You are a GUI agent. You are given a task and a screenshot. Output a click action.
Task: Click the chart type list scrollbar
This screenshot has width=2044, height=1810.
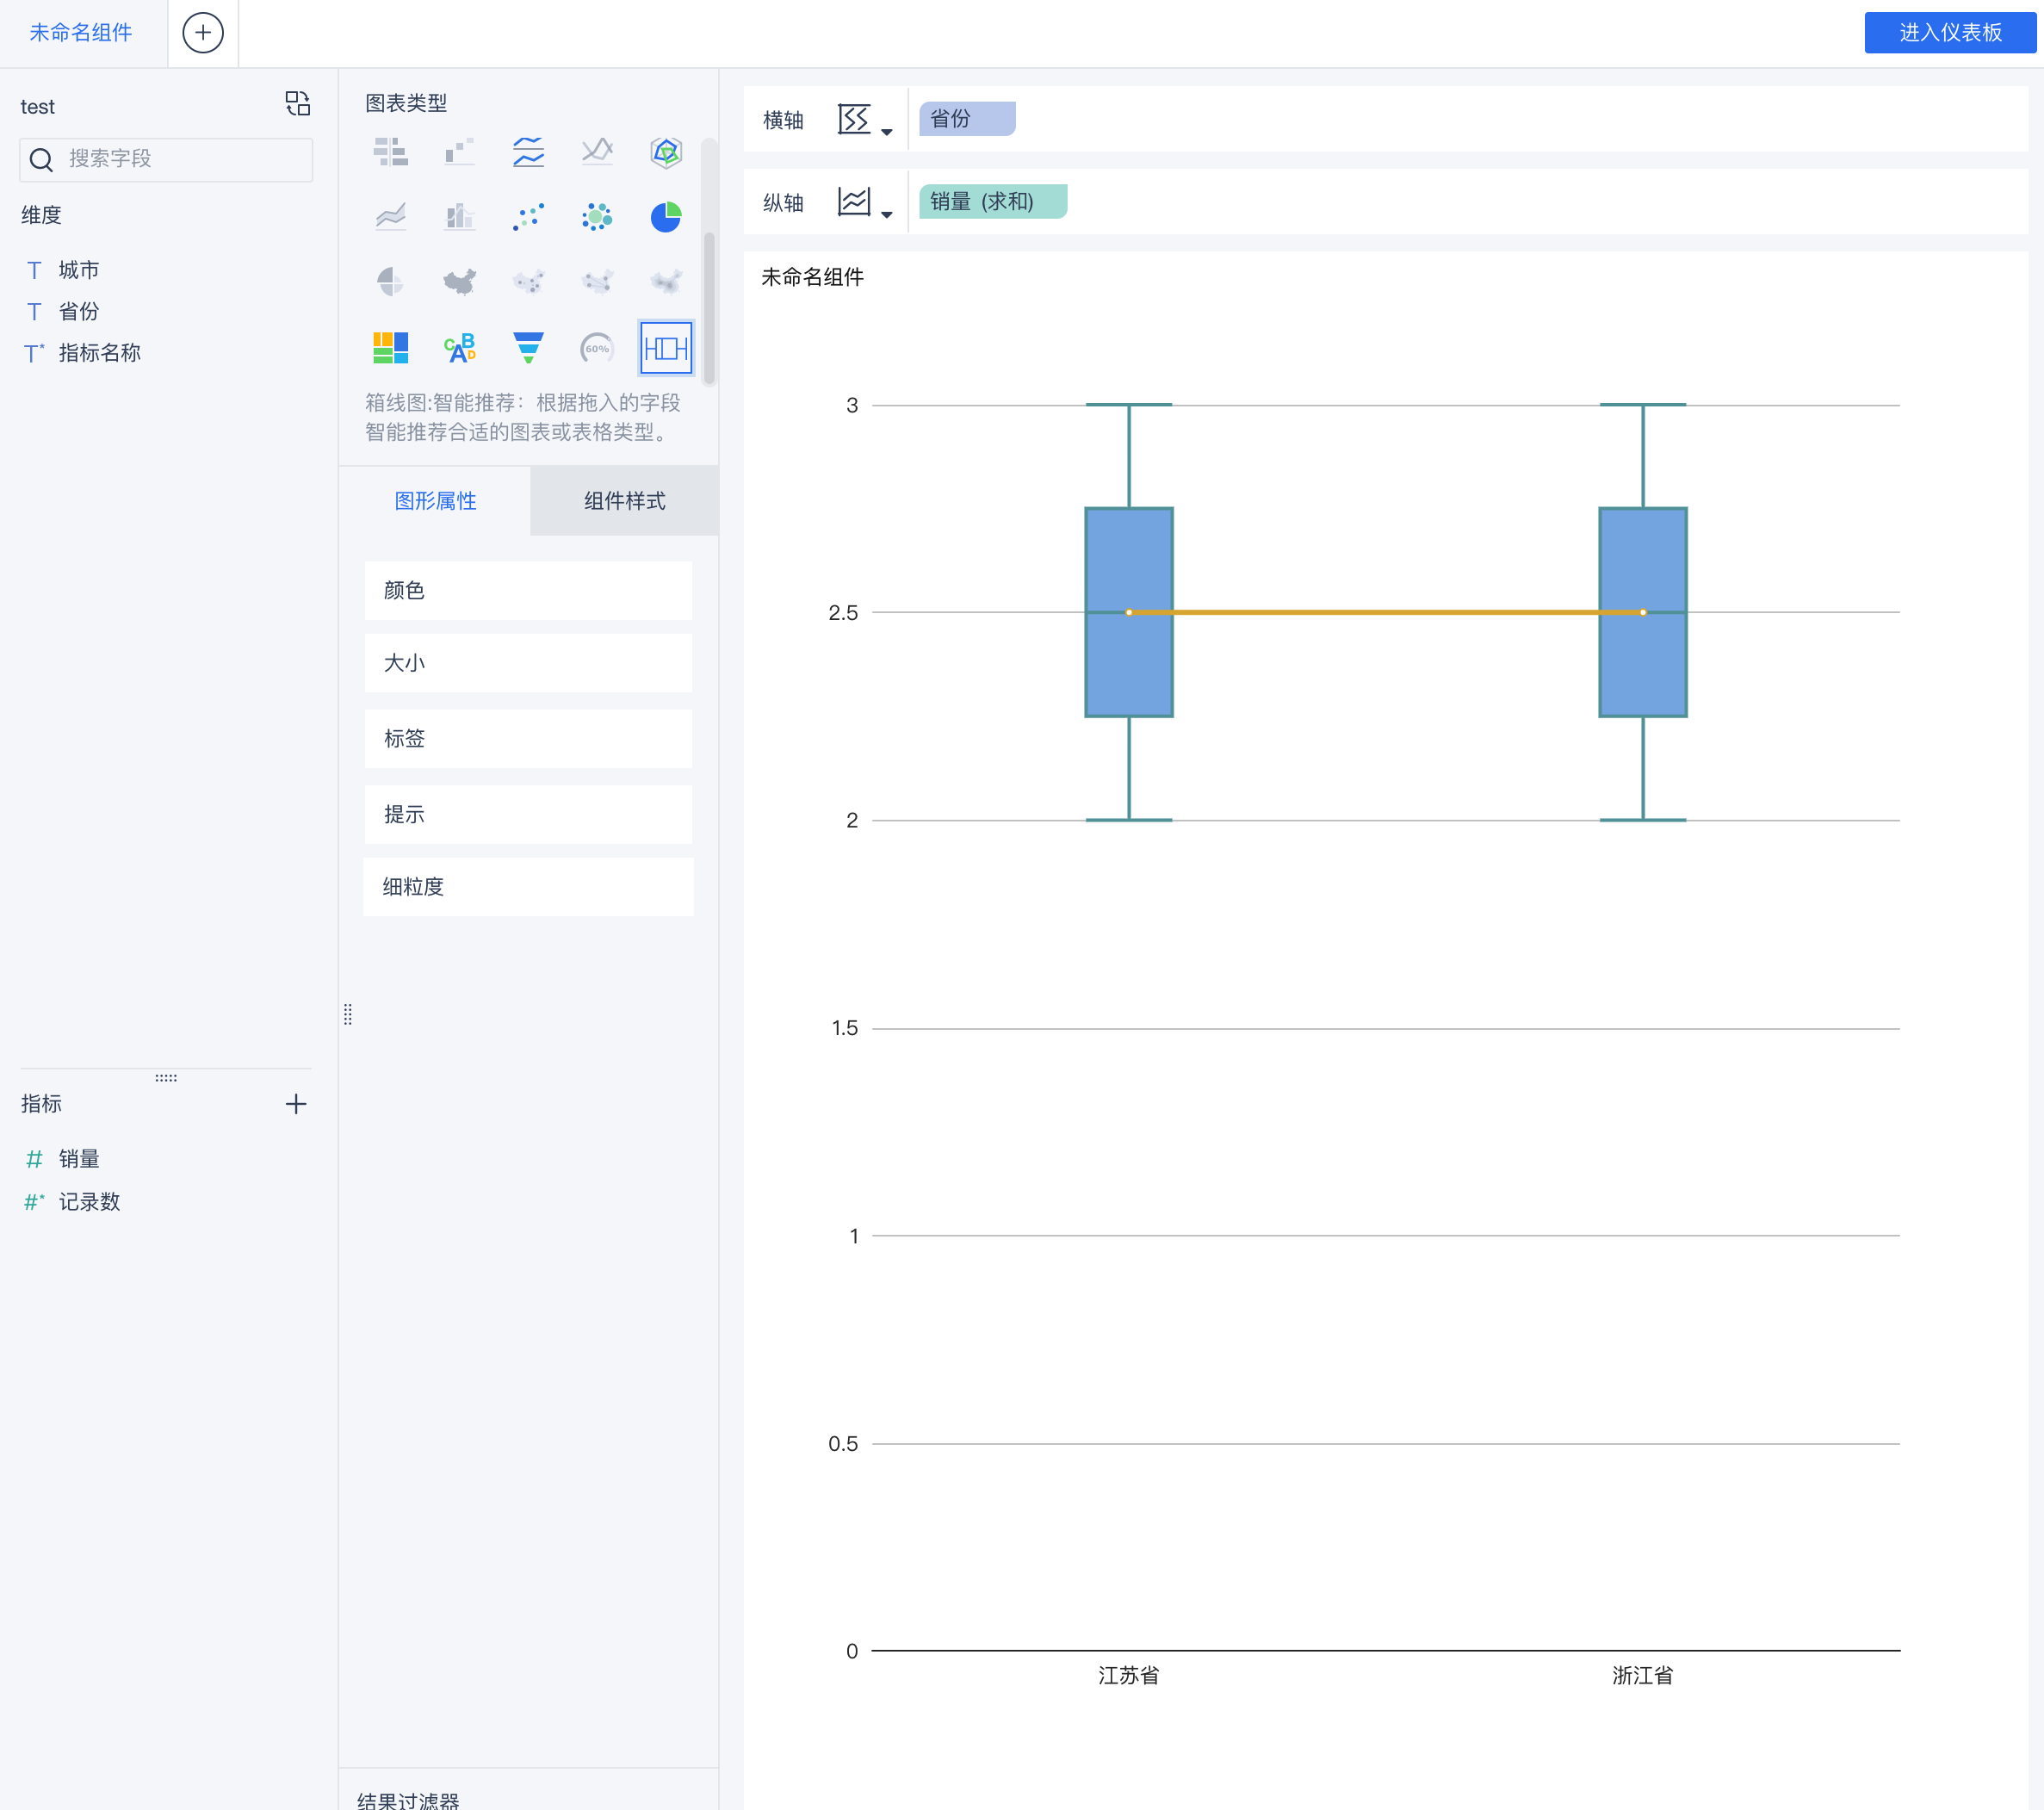coord(709,308)
